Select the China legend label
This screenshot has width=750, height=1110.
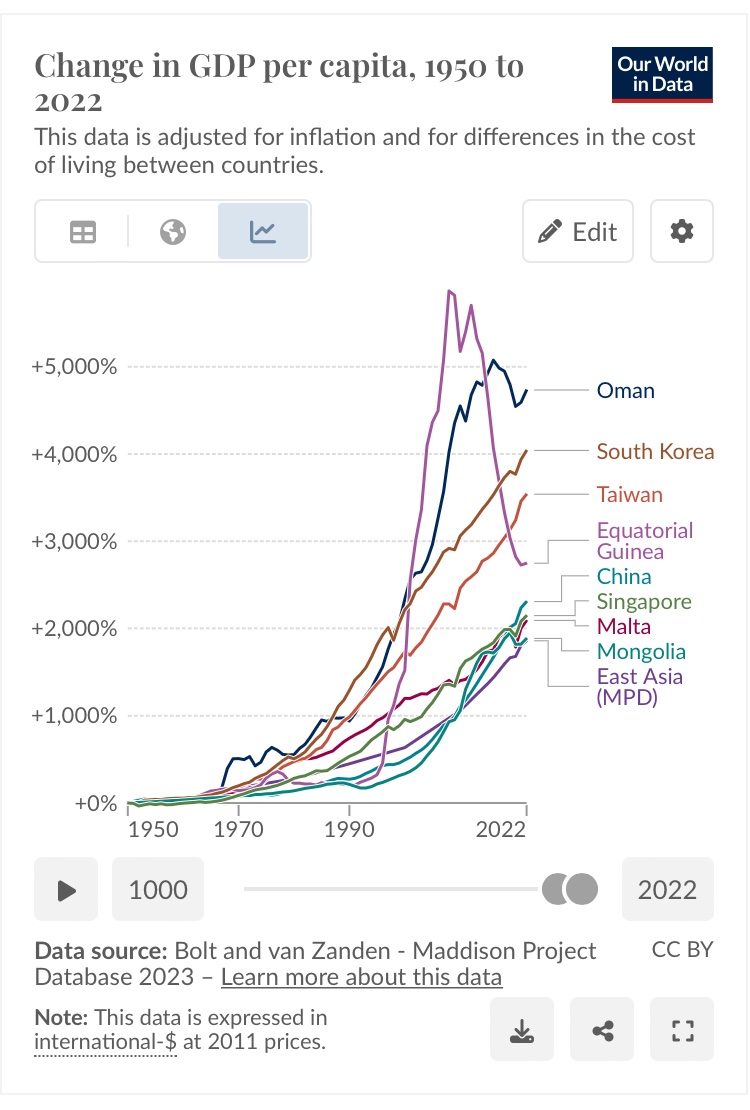tap(624, 576)
